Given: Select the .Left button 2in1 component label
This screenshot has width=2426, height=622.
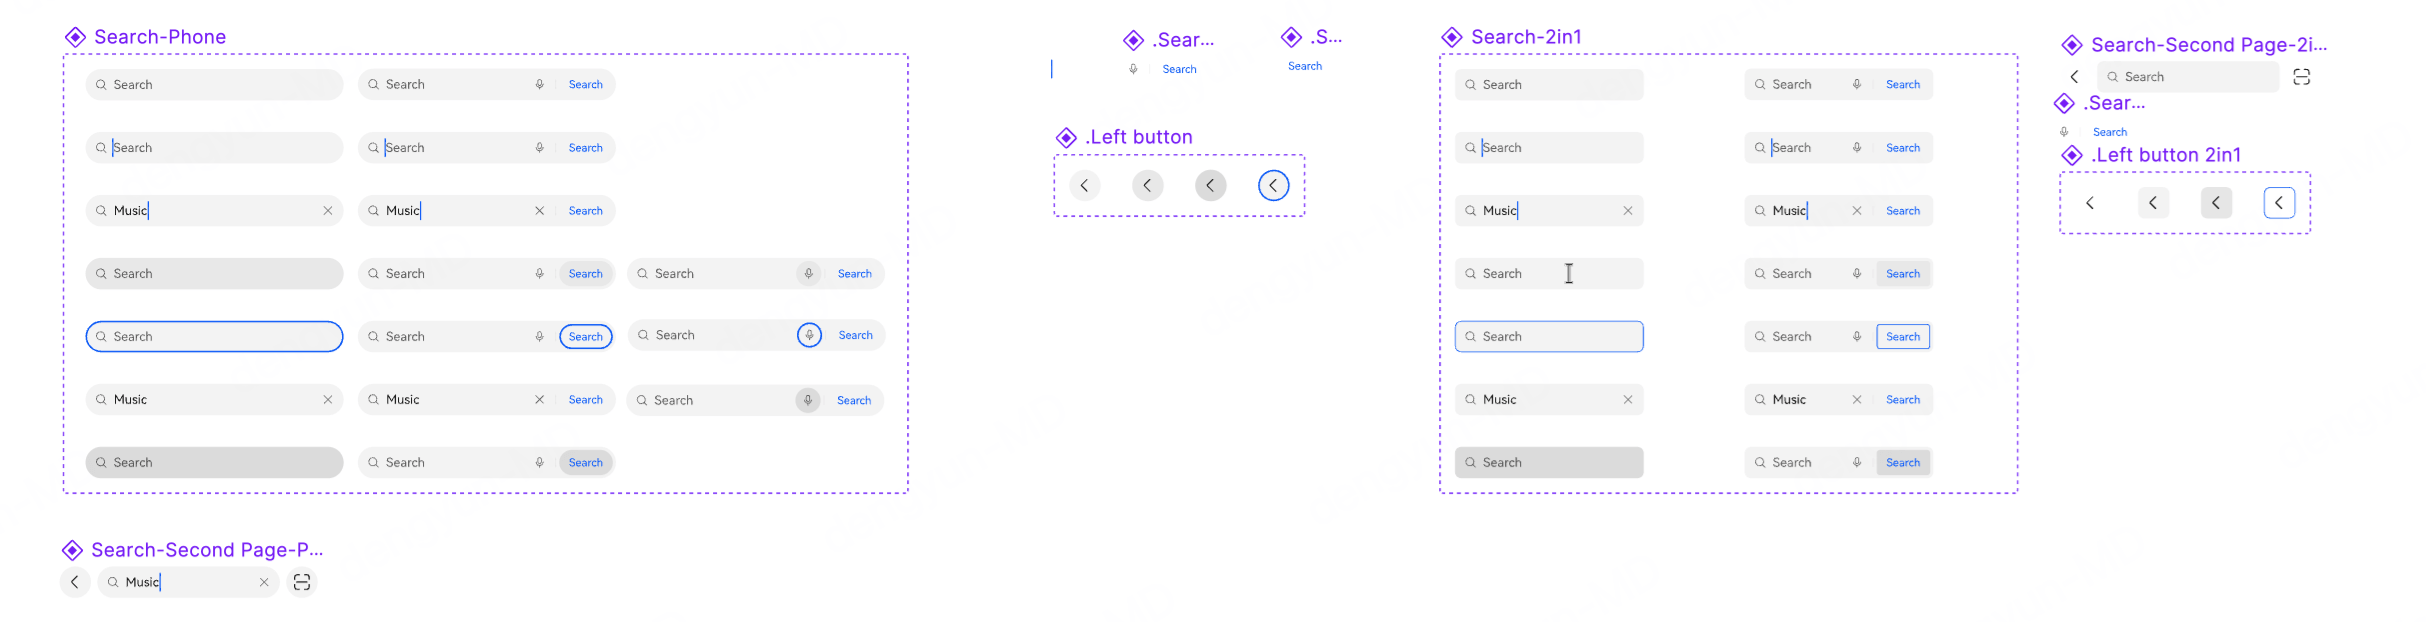Looking at the screenshot, I should pyautogui.click(x=2166, y=155).
